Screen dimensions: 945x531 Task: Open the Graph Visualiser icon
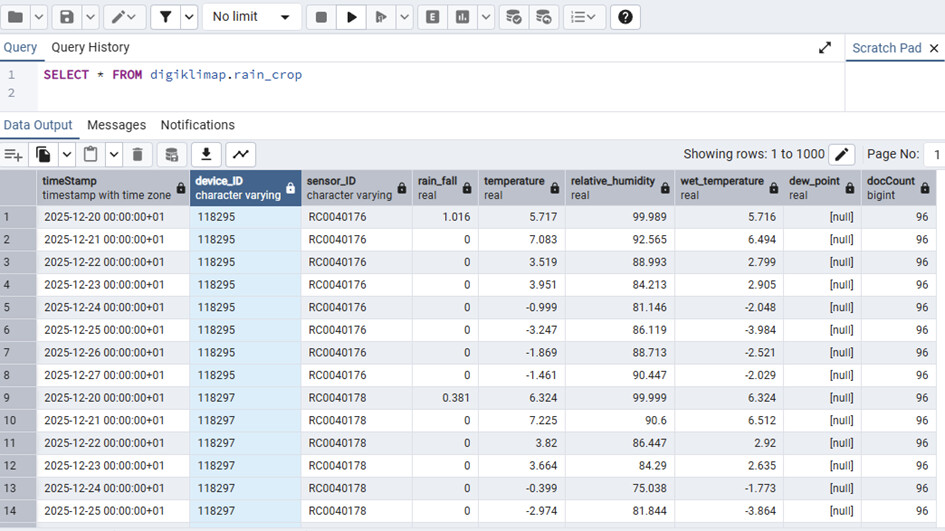tap(241, 154)
